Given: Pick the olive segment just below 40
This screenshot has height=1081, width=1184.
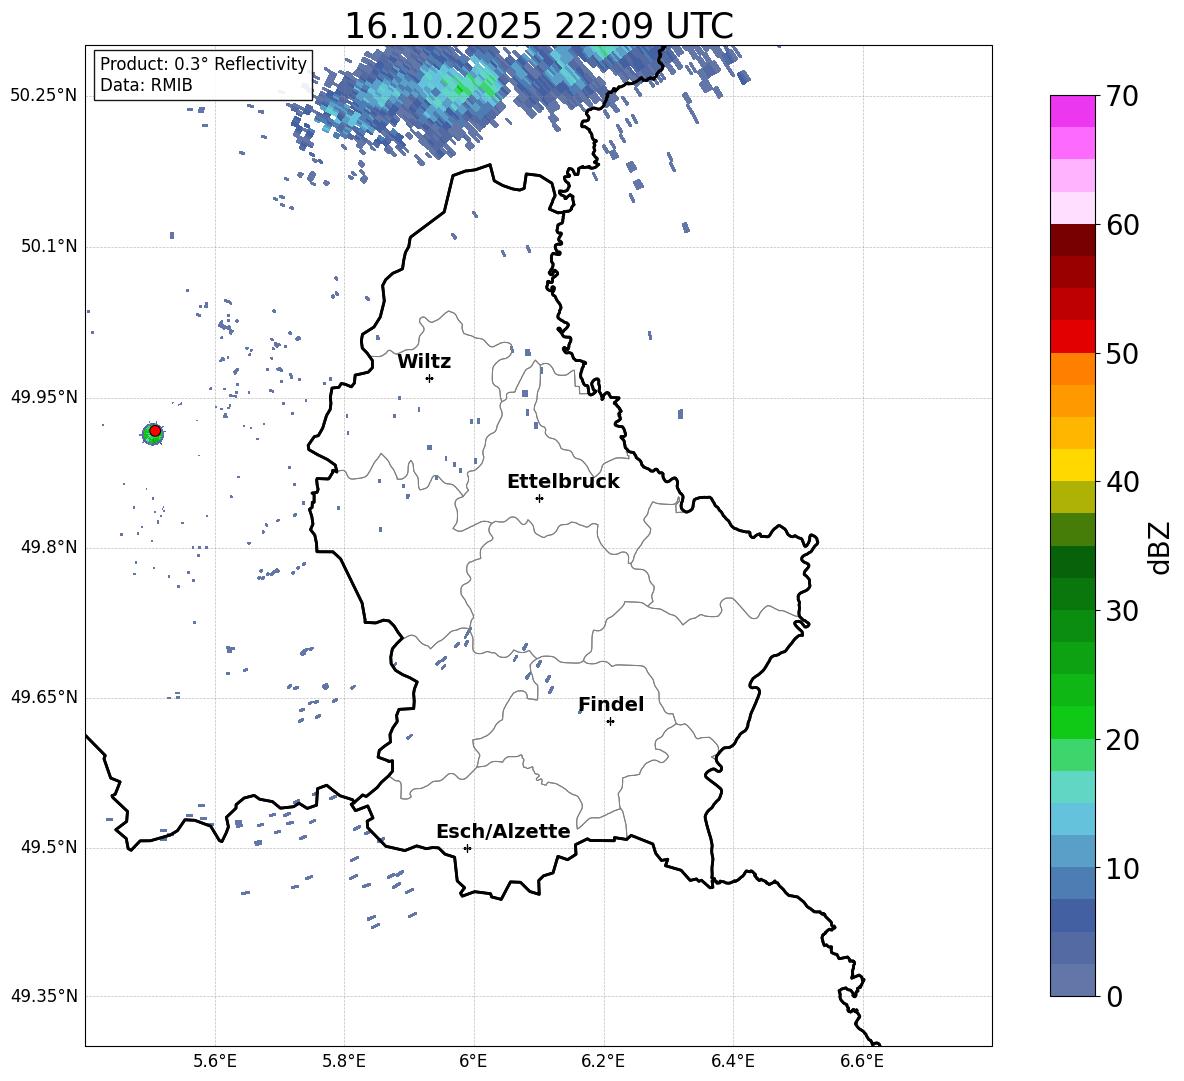Looking at the screenshot, I should [1073, 497].
